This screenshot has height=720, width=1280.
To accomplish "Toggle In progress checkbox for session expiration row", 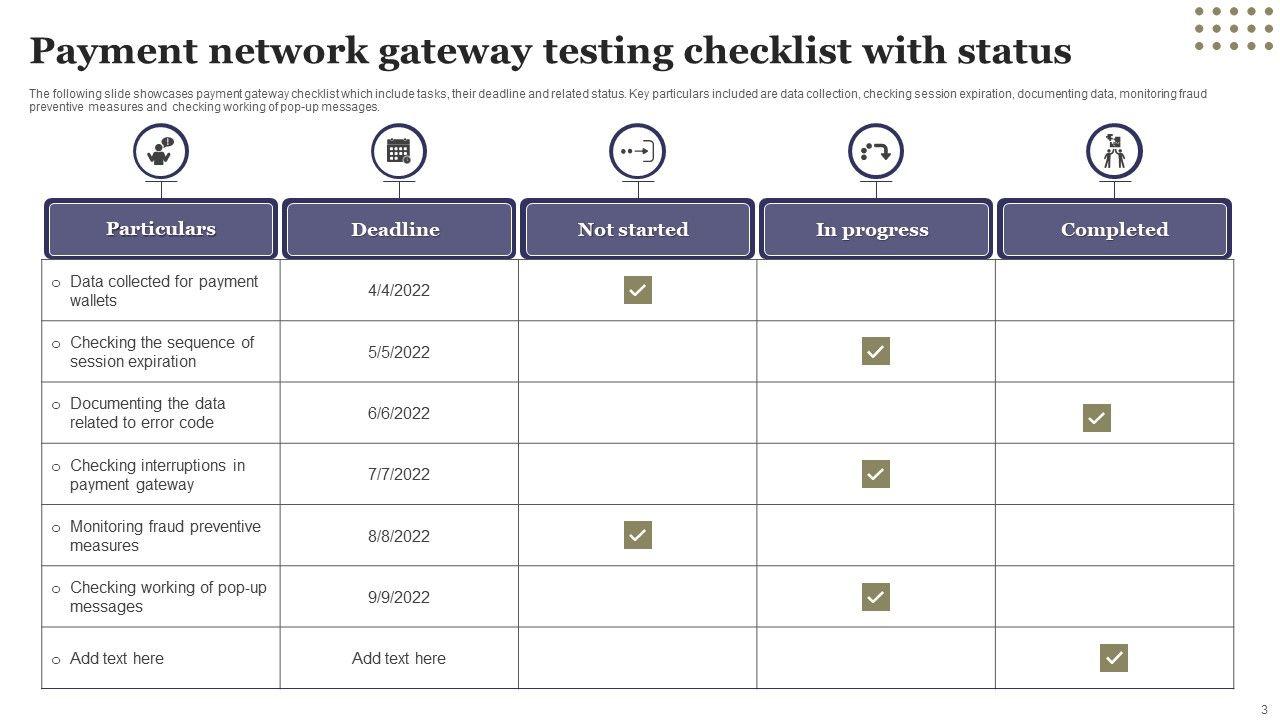I will (x=876, y=351).
